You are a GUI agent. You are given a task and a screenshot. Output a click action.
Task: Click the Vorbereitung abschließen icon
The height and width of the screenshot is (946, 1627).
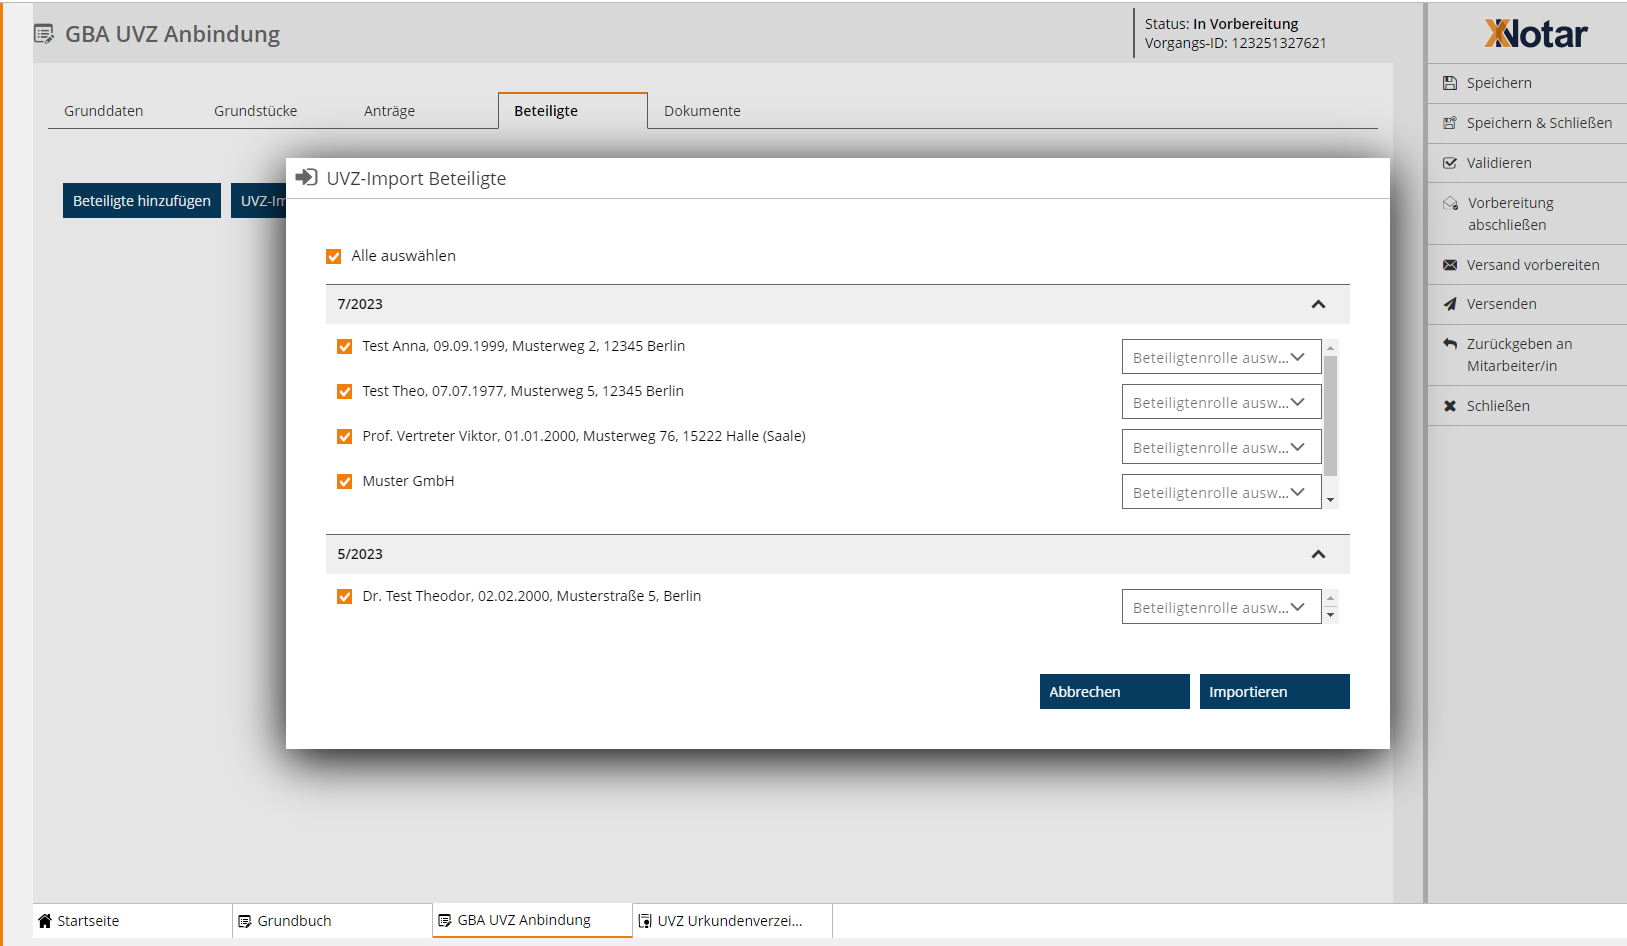tap(1450, 203)
